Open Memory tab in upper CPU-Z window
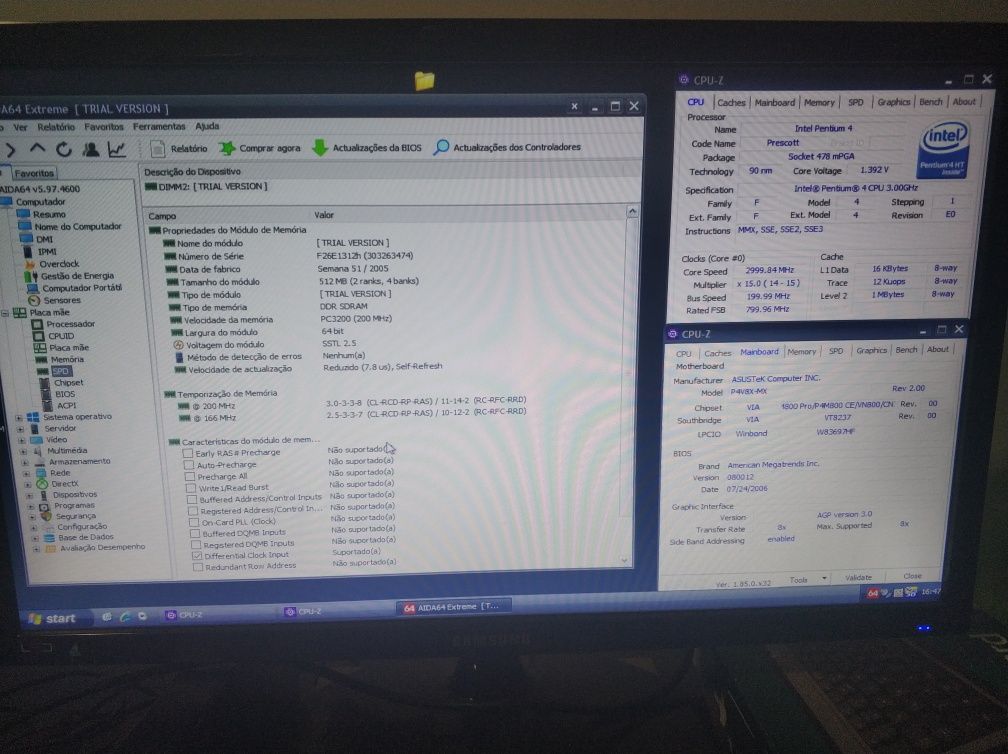1008x754 pixels. [x=820, y=102]
